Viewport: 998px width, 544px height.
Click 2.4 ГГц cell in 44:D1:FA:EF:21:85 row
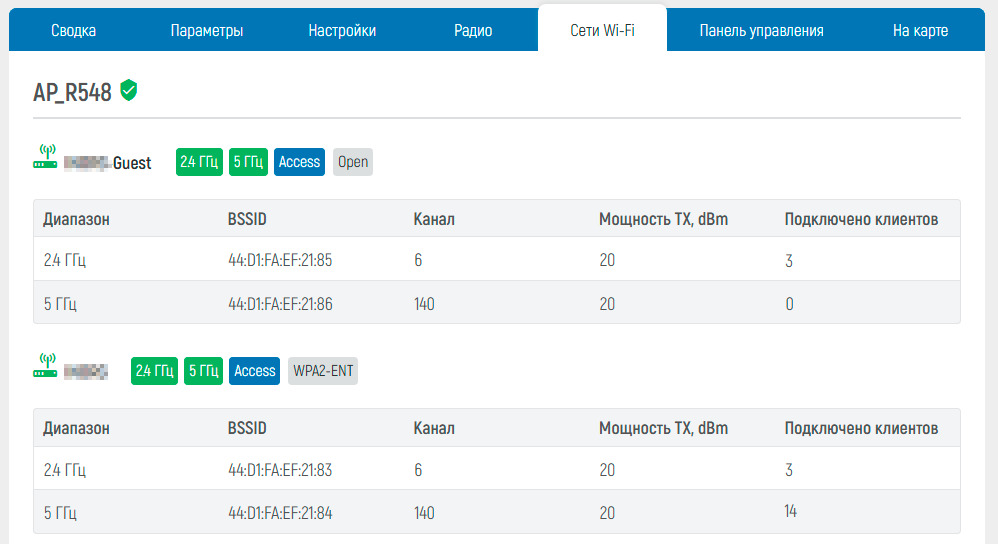(64, 260)
